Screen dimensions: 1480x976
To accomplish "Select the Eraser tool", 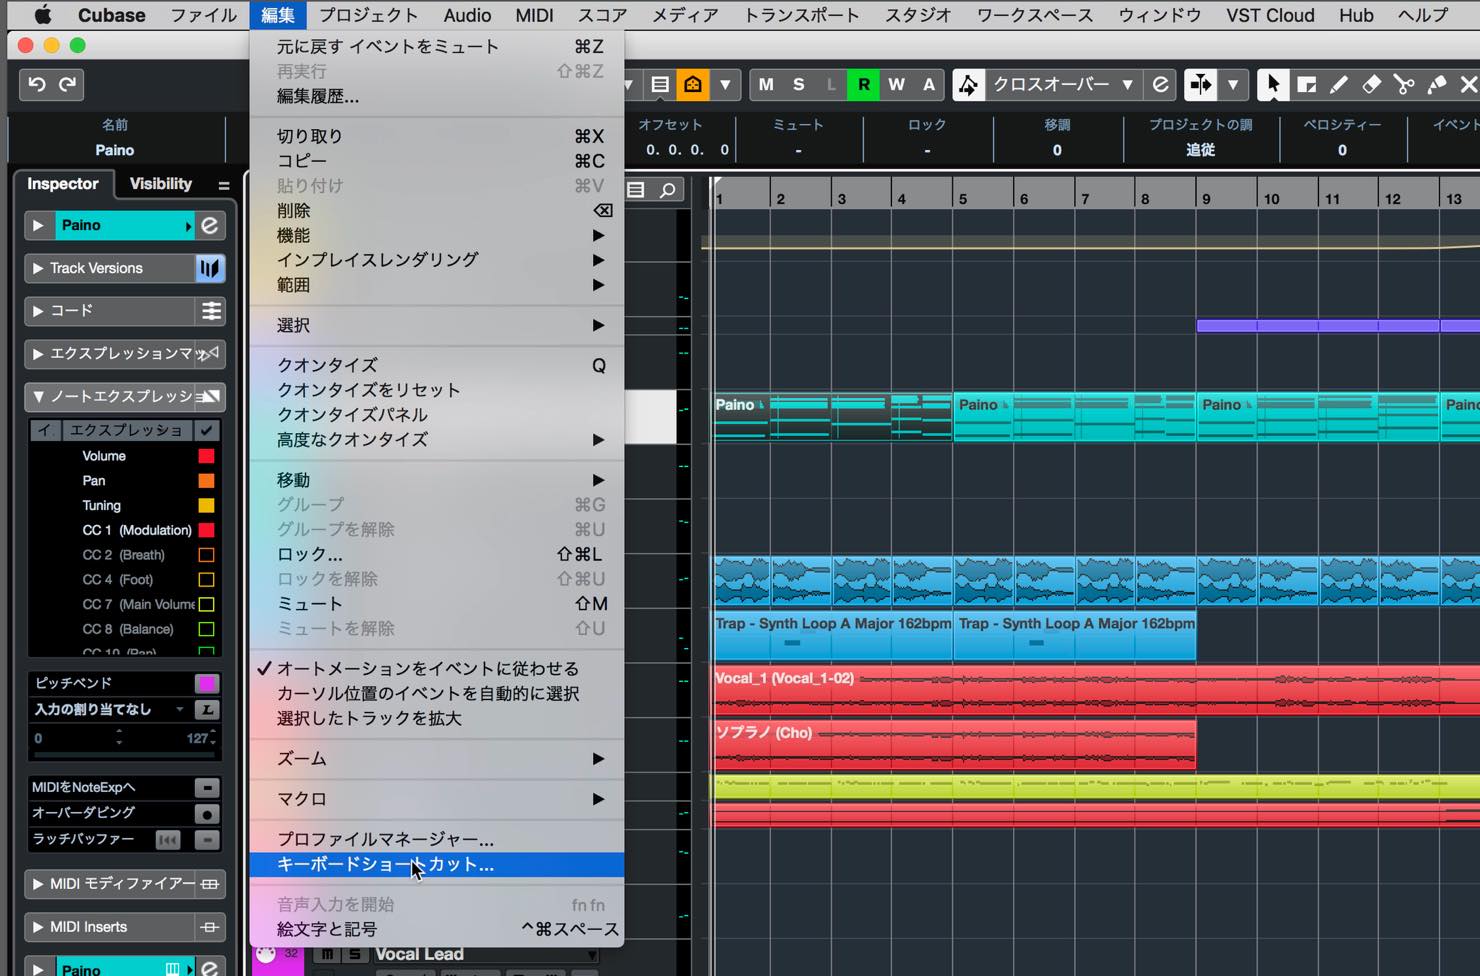I will click(x=1371, y=85).
